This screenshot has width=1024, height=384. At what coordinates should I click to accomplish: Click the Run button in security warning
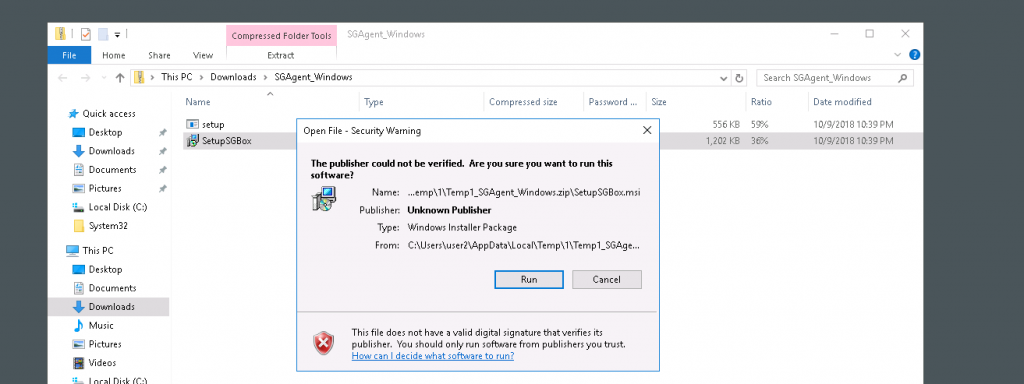(529, 280)
